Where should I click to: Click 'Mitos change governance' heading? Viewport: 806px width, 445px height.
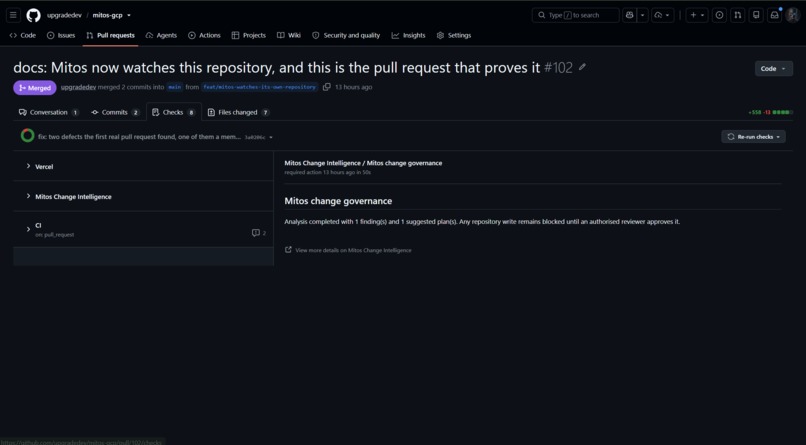coord(338,201)
